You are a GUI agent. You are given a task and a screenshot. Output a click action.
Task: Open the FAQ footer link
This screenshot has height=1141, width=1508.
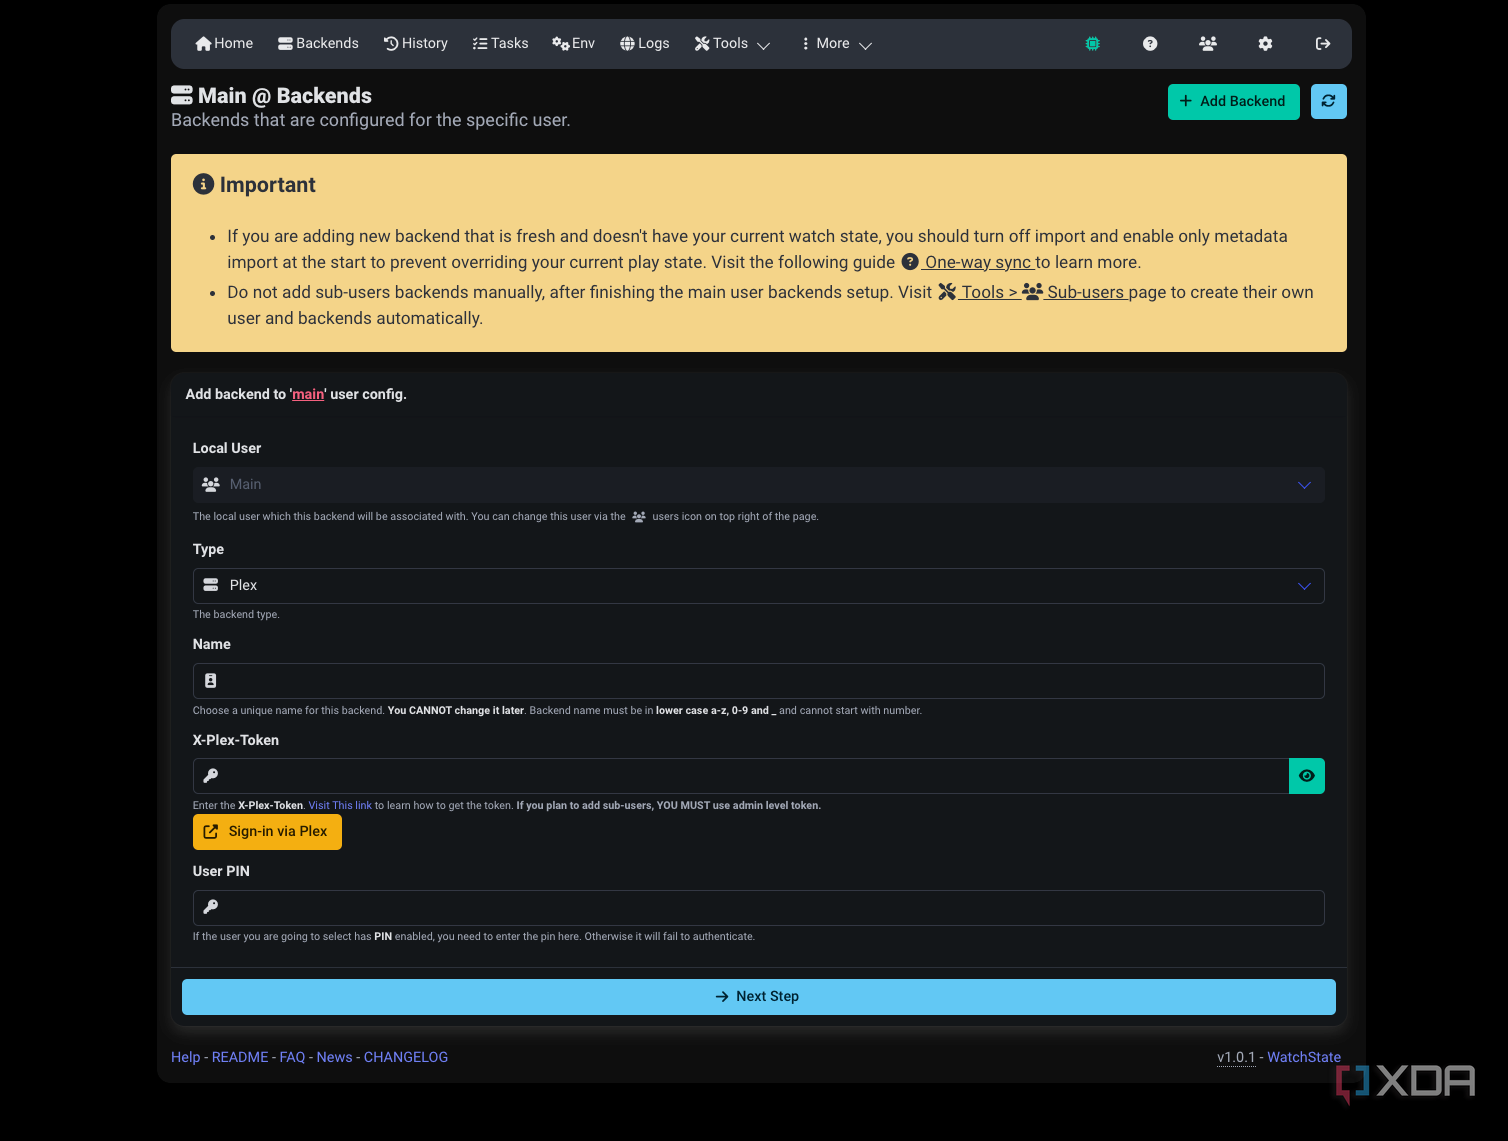pyautogui.click(x=292, y=1057)
